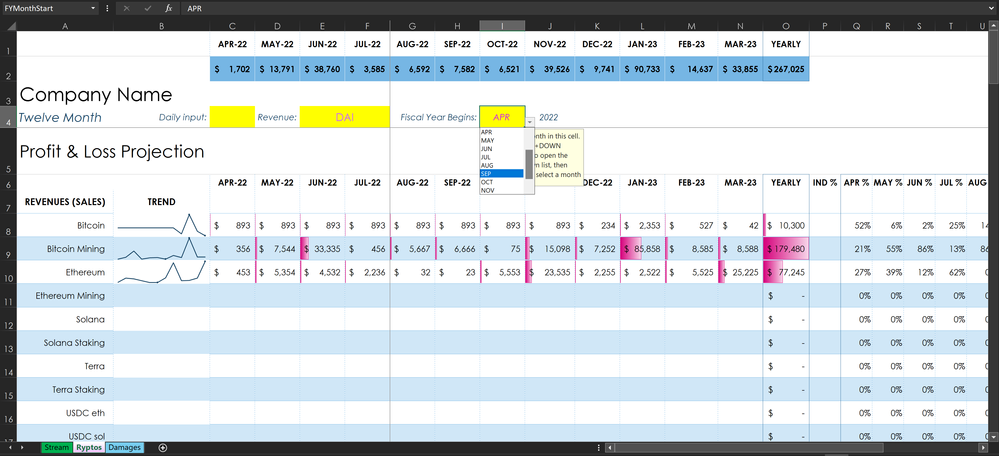Click the formula bar cancel X icon
Image resolution: width=999 pixels, height=456 pixels.
pos(127,8)
